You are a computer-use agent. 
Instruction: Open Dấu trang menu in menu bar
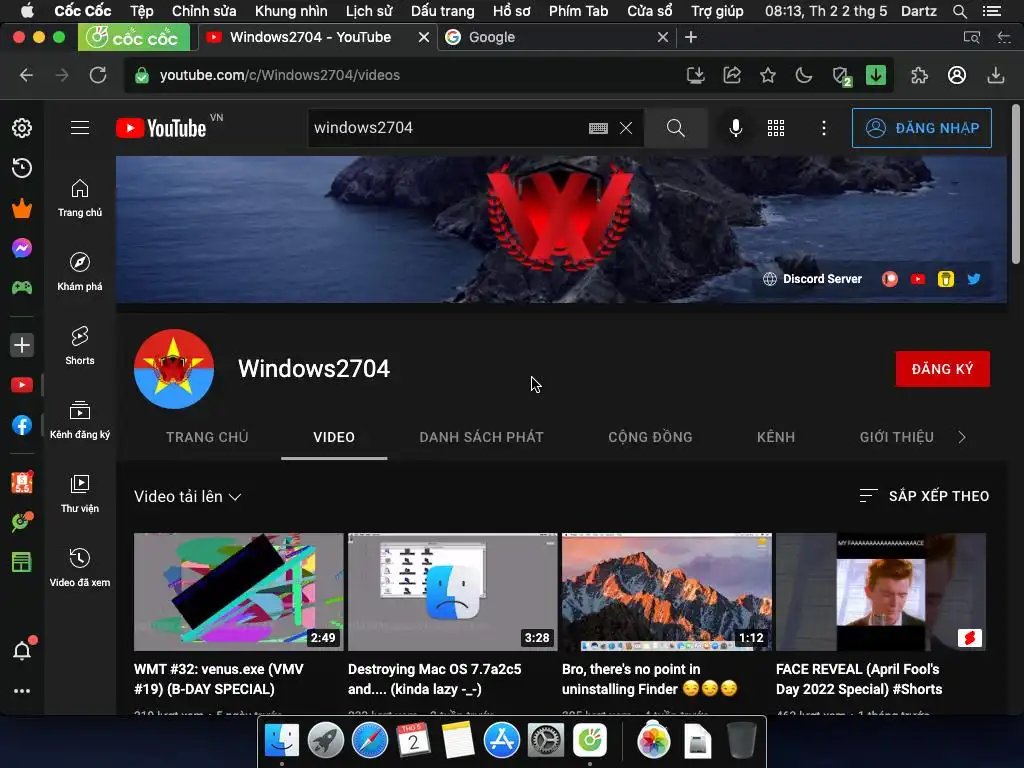[x=443, y=11]
